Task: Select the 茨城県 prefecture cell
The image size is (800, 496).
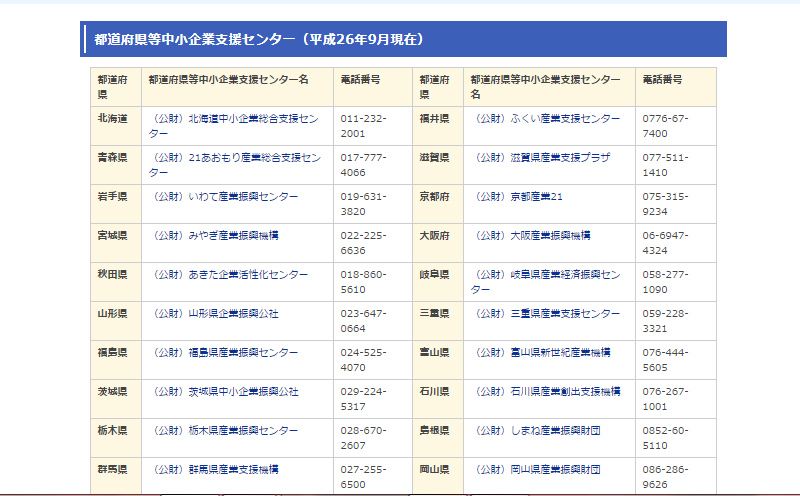Action: tap(116, 399)
